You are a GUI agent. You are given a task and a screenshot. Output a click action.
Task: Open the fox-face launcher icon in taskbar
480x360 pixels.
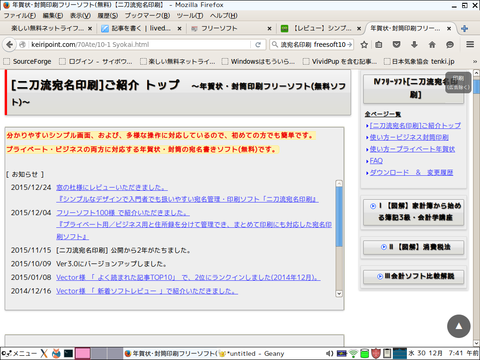click(x=56, y=353)
